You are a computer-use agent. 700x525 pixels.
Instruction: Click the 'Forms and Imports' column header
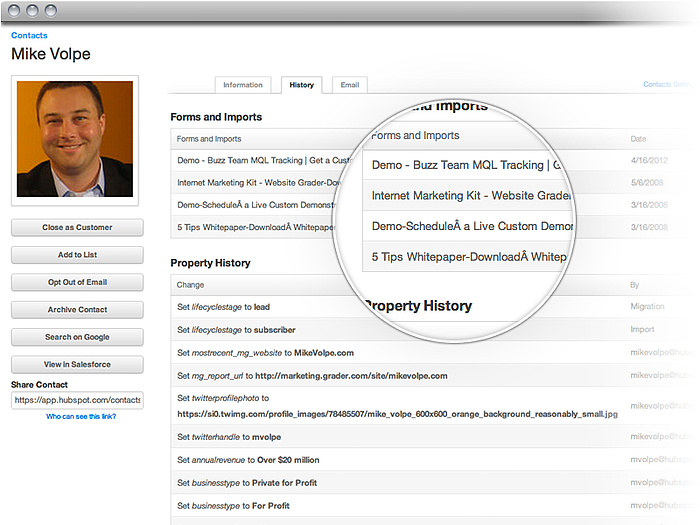pyautogui.click(x=209, y=139)
